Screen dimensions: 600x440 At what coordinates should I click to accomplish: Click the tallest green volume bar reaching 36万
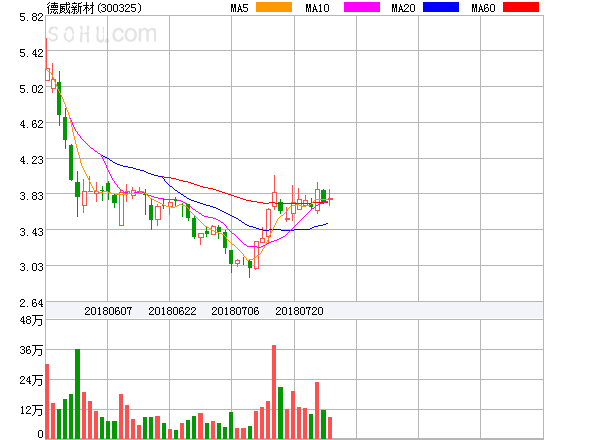coord(78,394)
